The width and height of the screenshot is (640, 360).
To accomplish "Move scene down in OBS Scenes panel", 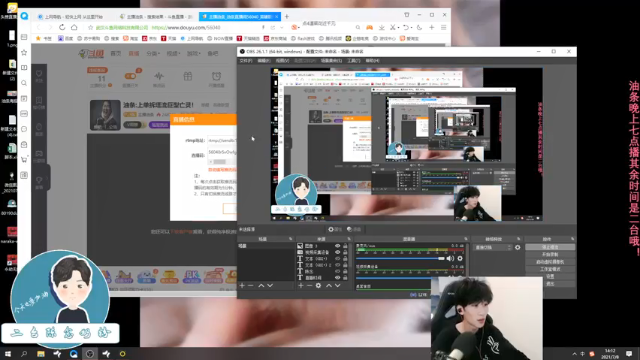I will tap(270, 286).
